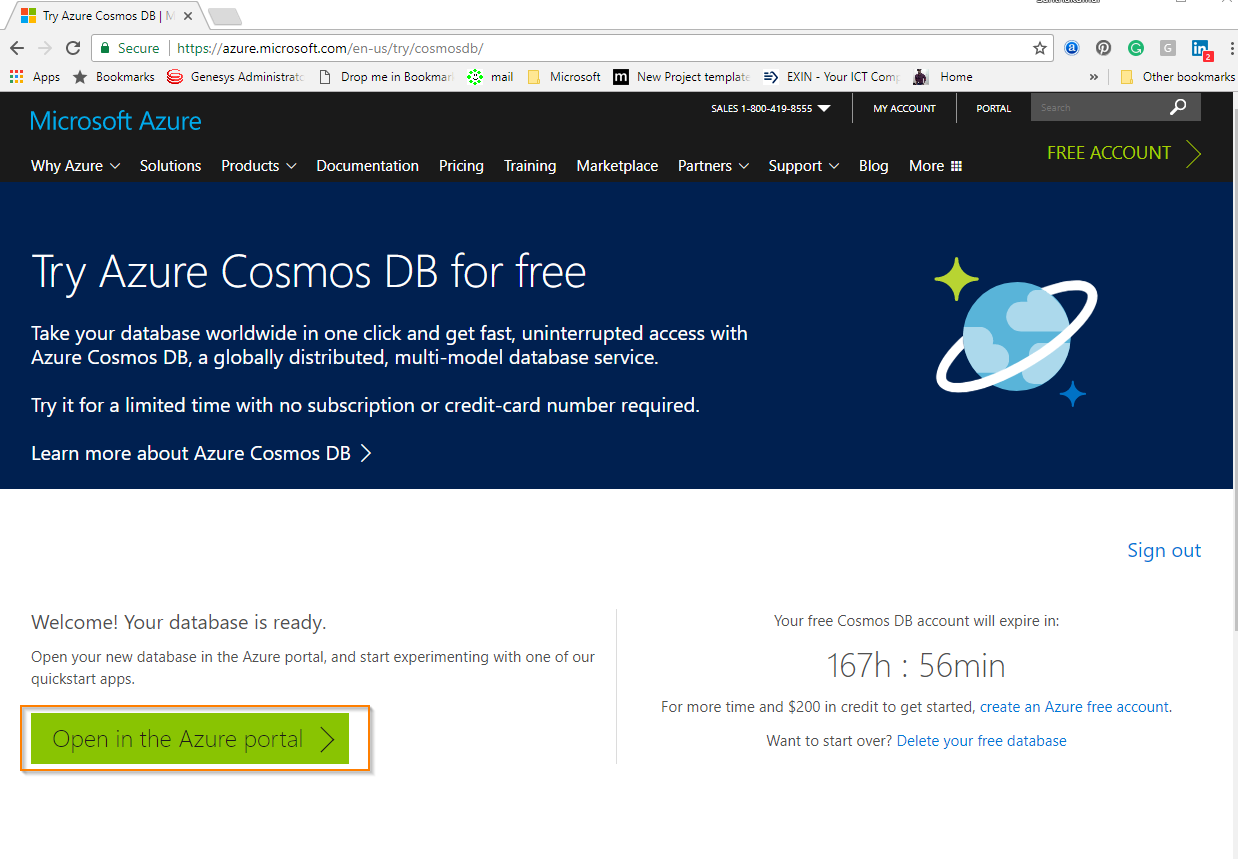Open the LinkedIn extension with notification badge
The height and width of the screenshot is (859, 1238).
[1201, 49]
